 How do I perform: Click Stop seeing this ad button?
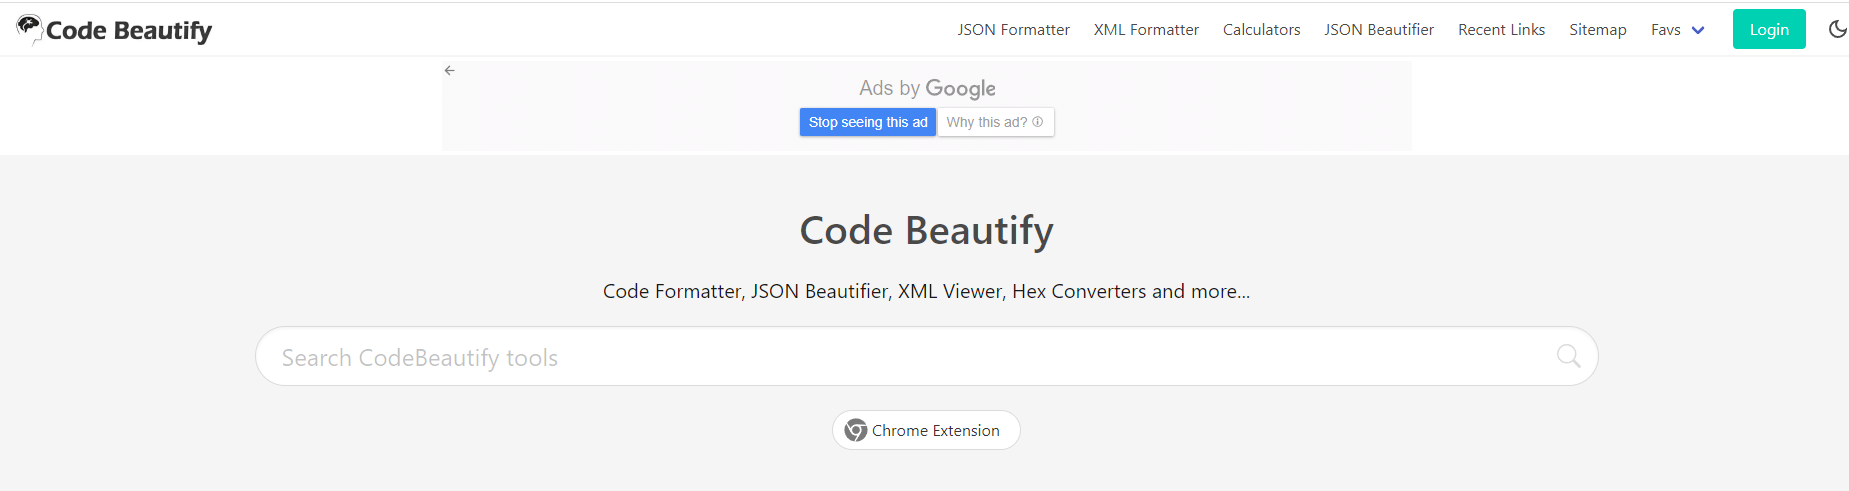(868, 122)
